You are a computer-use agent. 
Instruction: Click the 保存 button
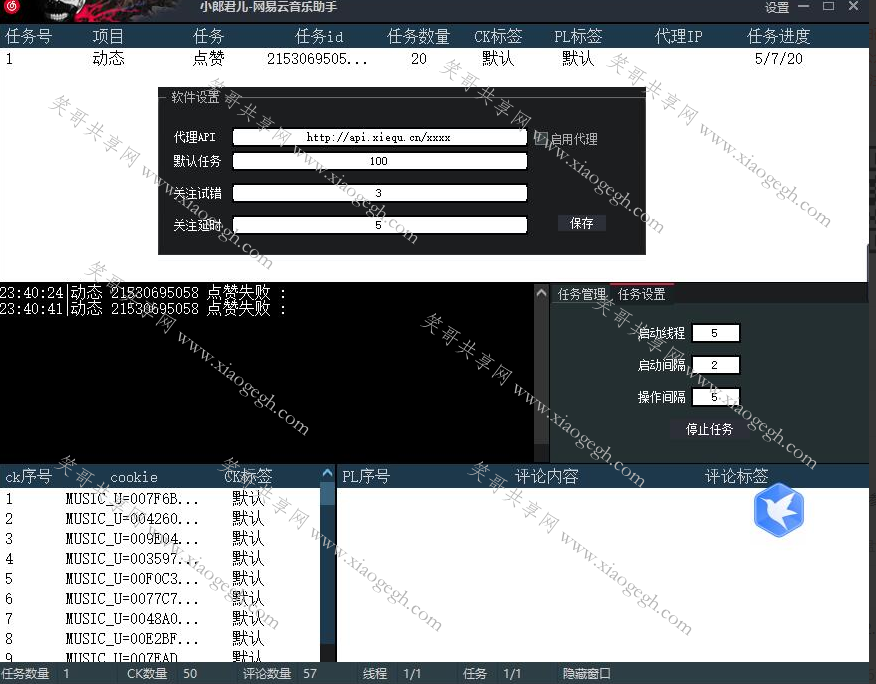click(x=581, y=224)
